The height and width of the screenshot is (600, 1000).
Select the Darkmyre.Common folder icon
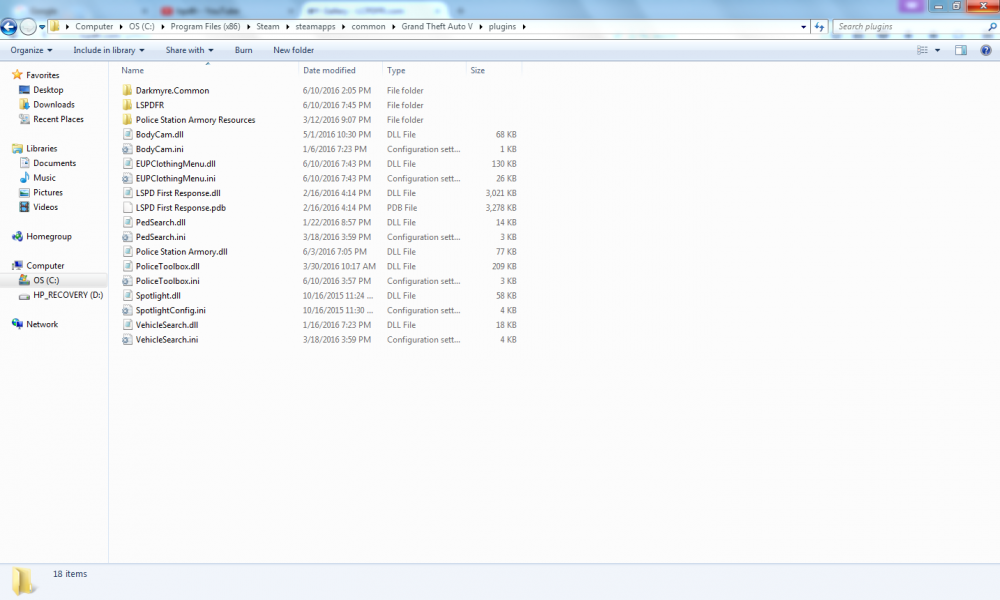click(x=127, y=91)
